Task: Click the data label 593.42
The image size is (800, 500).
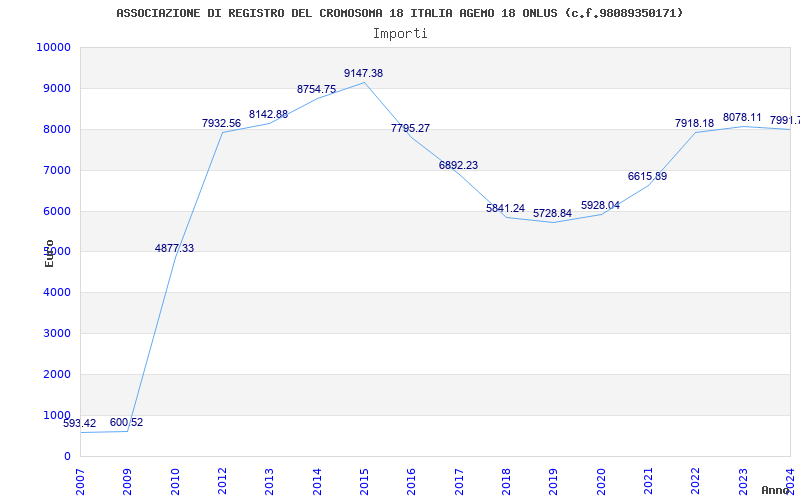Action: click(x=80, y=423)
